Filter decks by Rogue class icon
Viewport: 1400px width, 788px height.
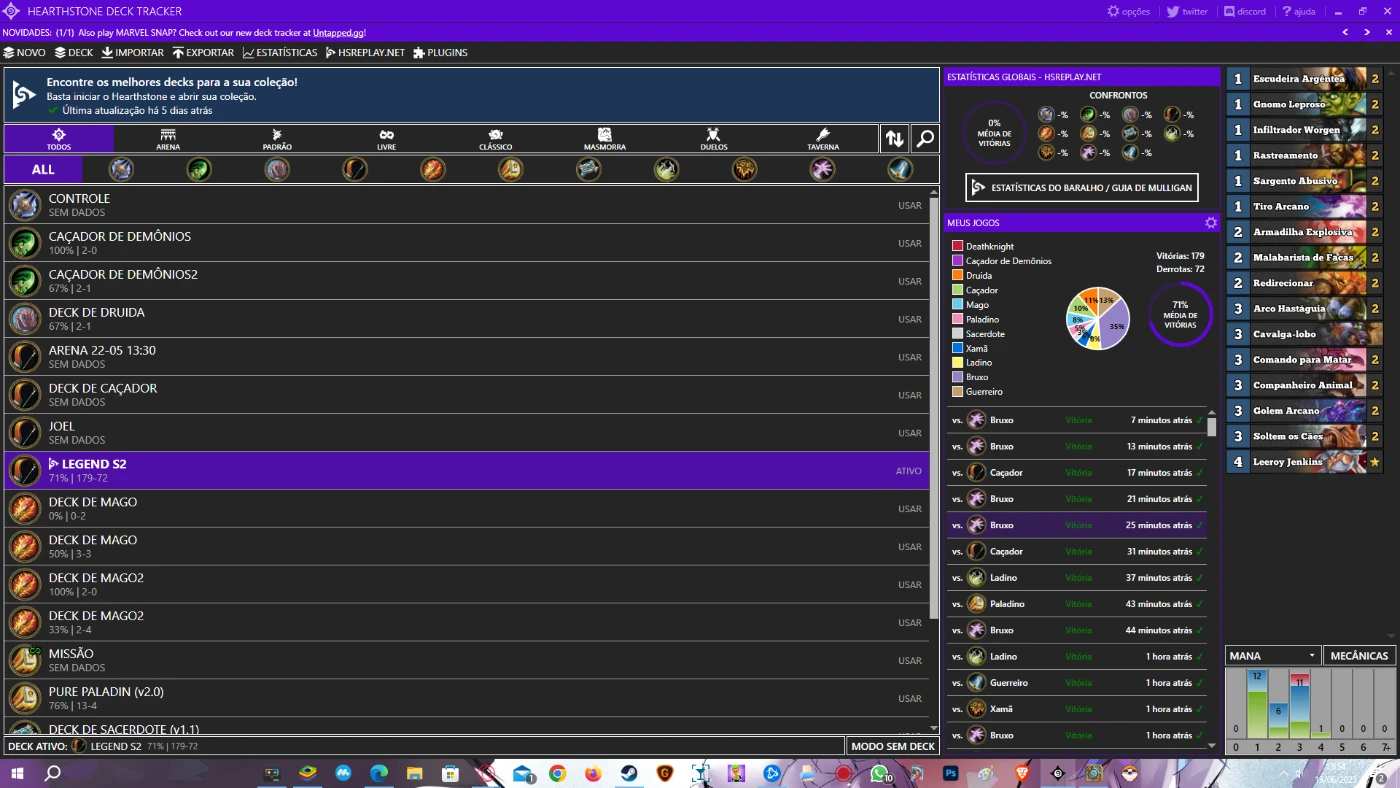click(667, 169)
